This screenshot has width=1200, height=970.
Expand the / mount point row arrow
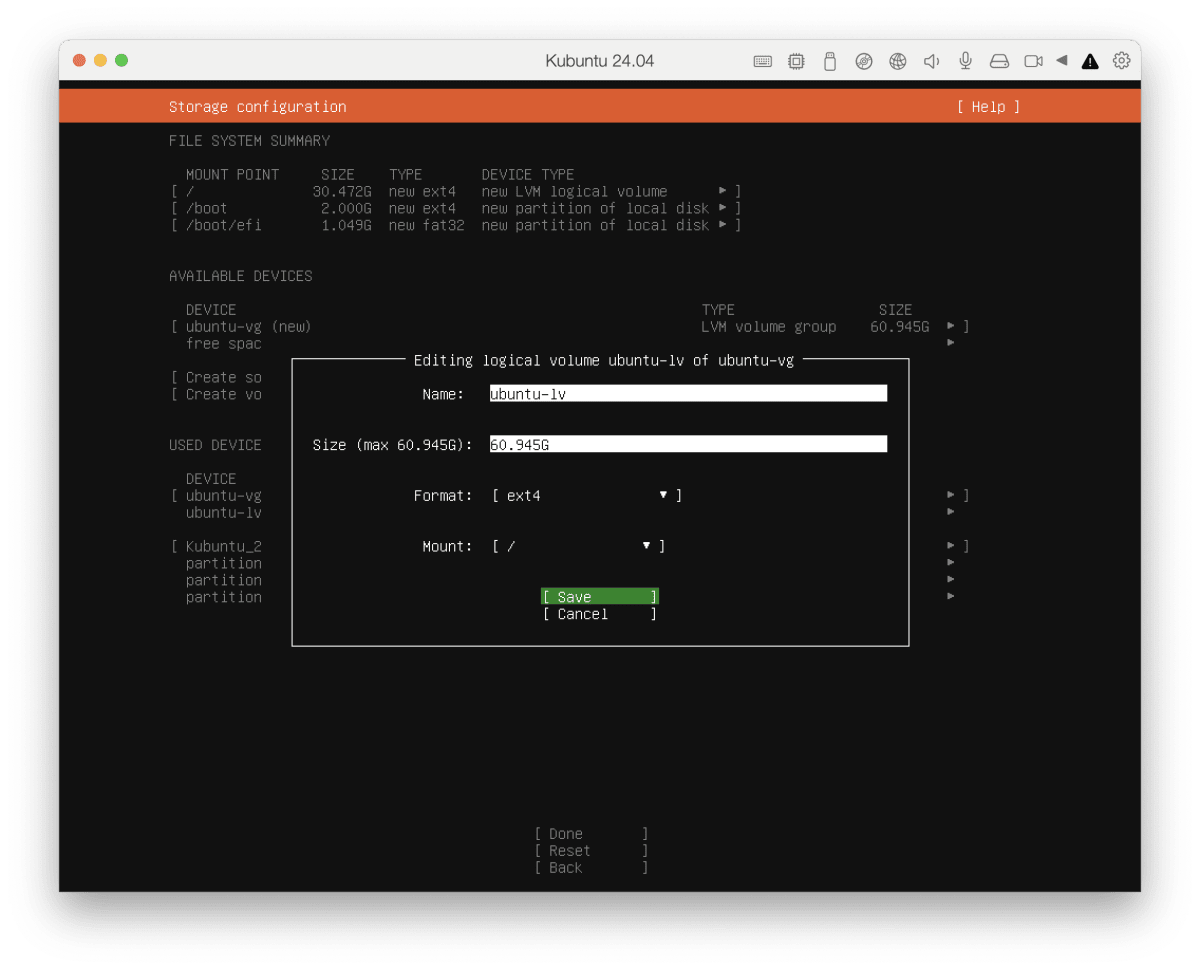click(723, 191)
